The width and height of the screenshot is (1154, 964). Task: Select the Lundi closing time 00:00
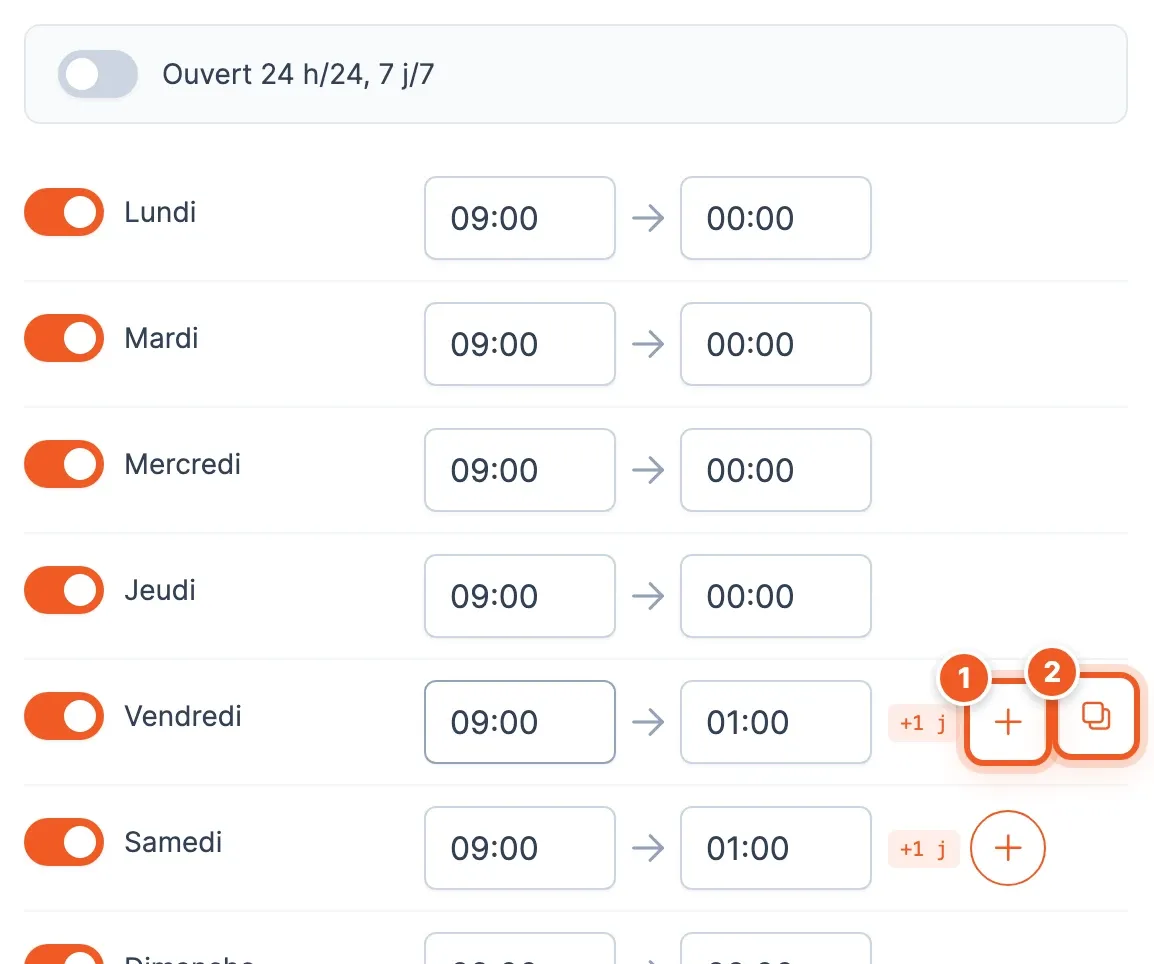click(776, 218)
